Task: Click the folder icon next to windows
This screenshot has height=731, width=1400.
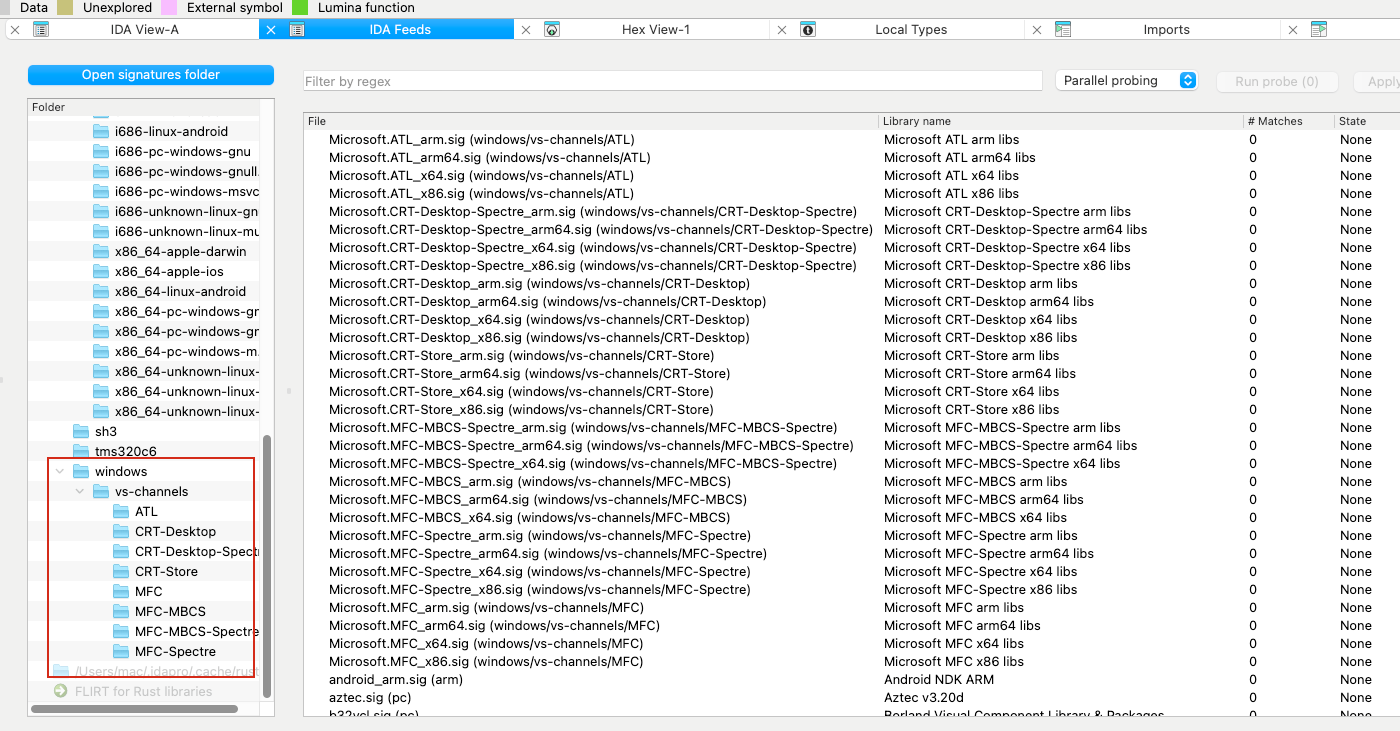Action: [x=81, y=471]
